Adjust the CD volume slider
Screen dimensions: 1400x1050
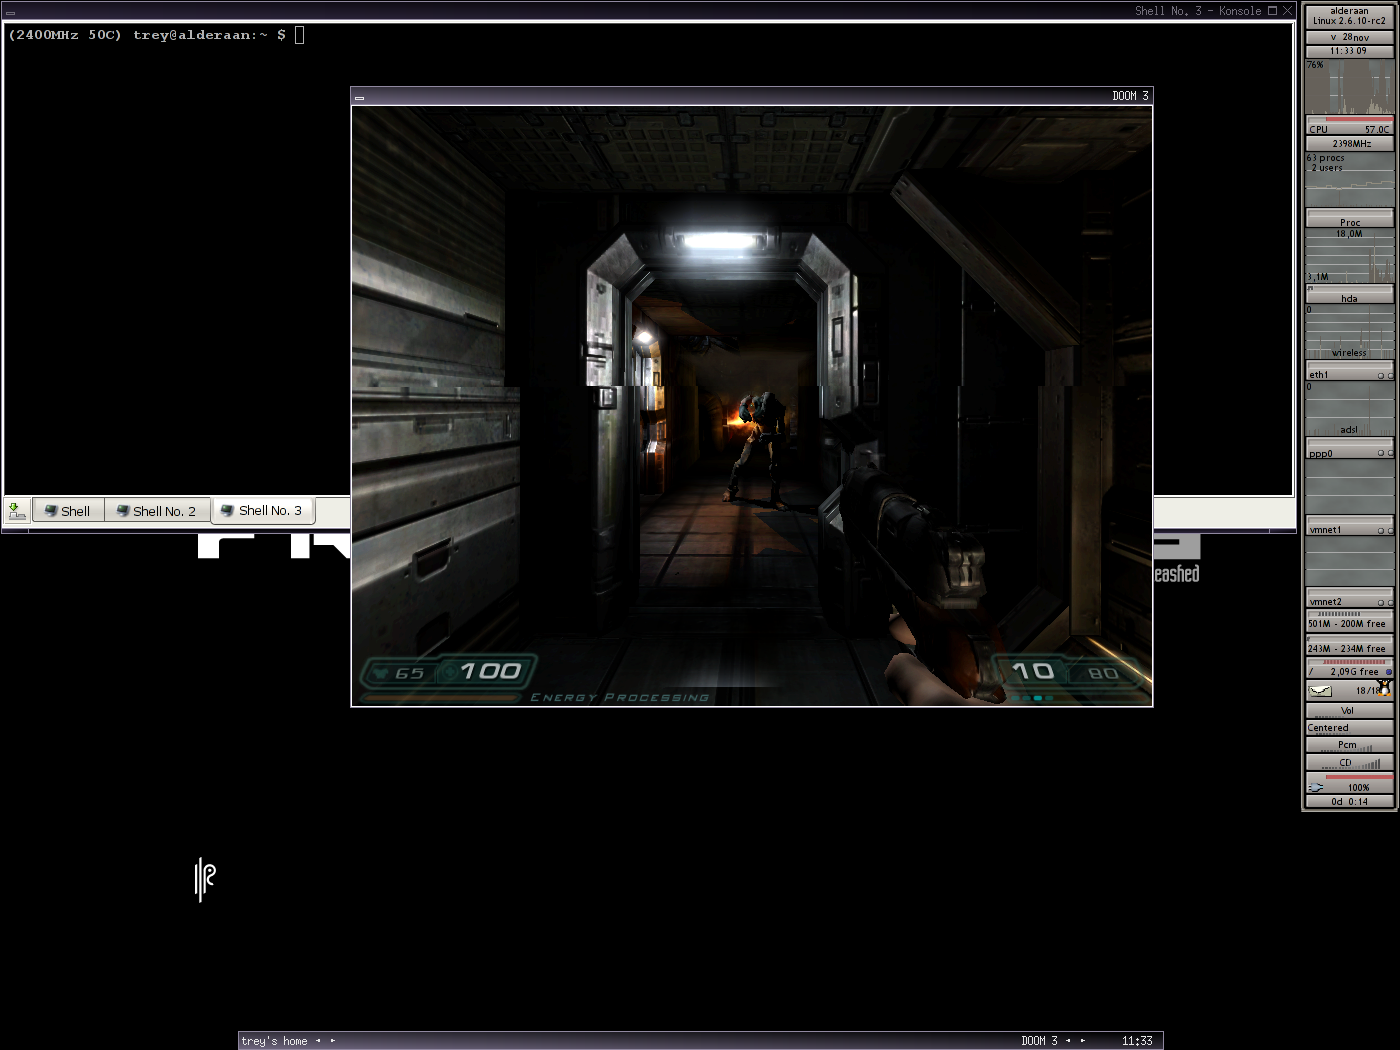click(1349, 764)
